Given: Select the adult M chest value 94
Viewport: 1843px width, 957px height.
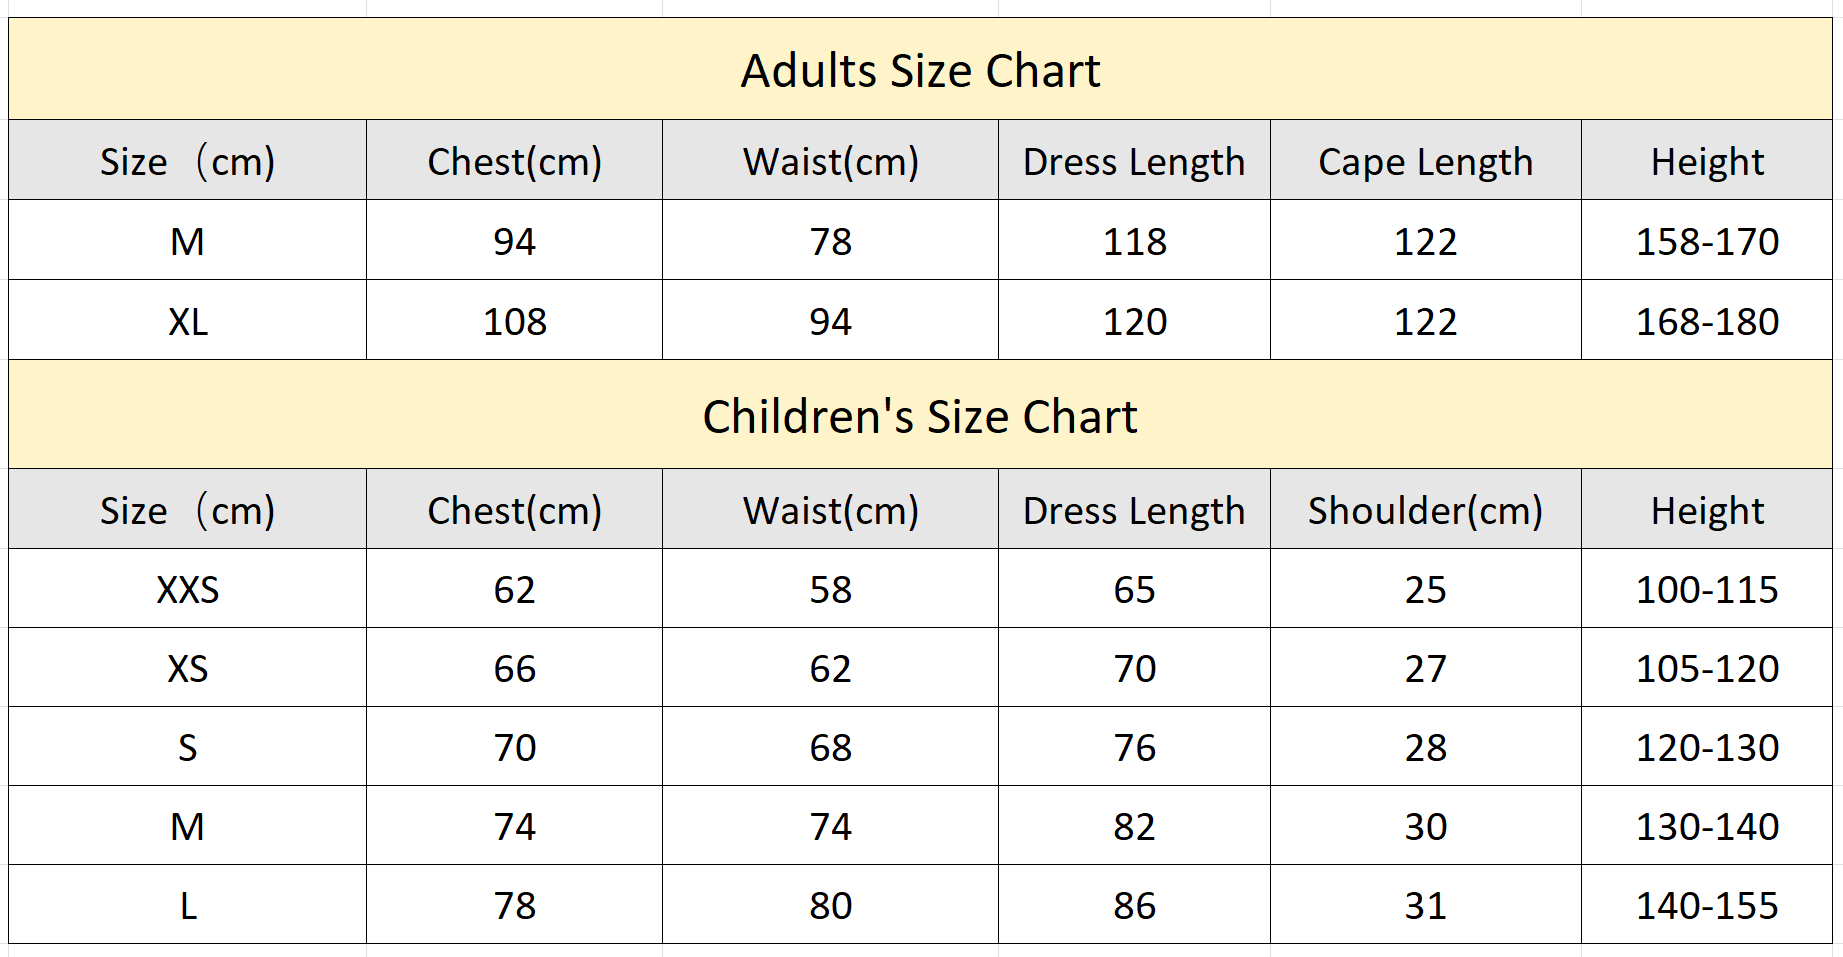Looking at the screenshot, I should [514, 240].
